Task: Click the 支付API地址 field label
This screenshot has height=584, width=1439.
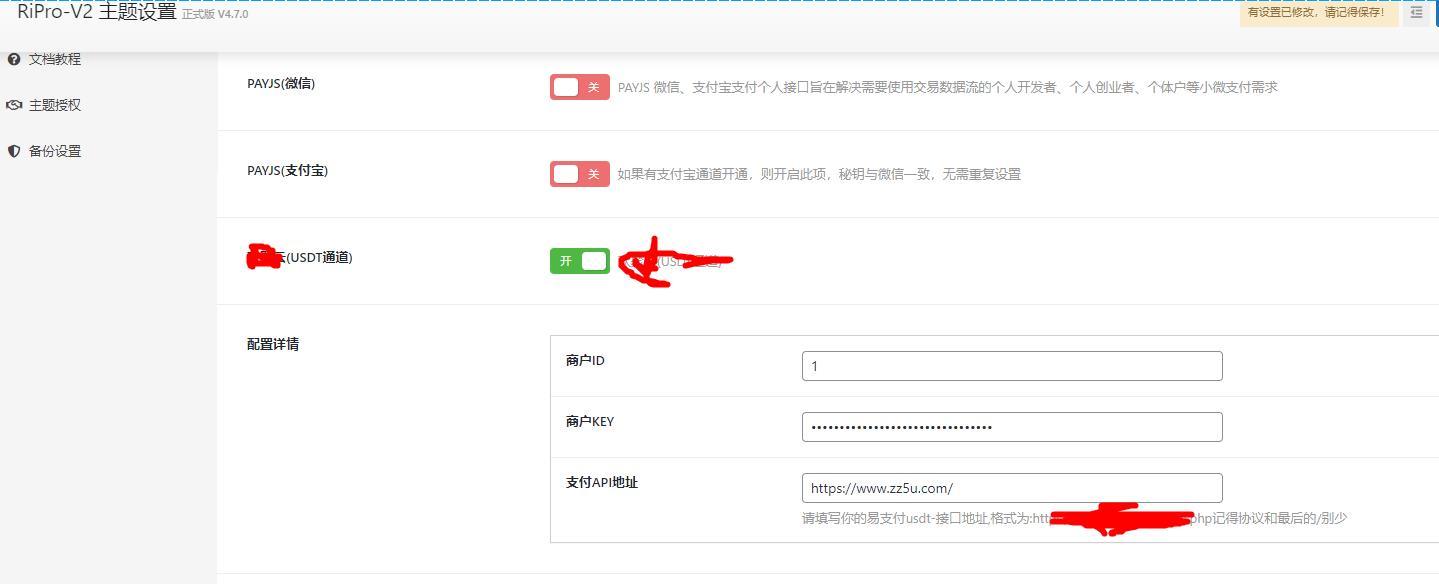Action: pos(602,483)
